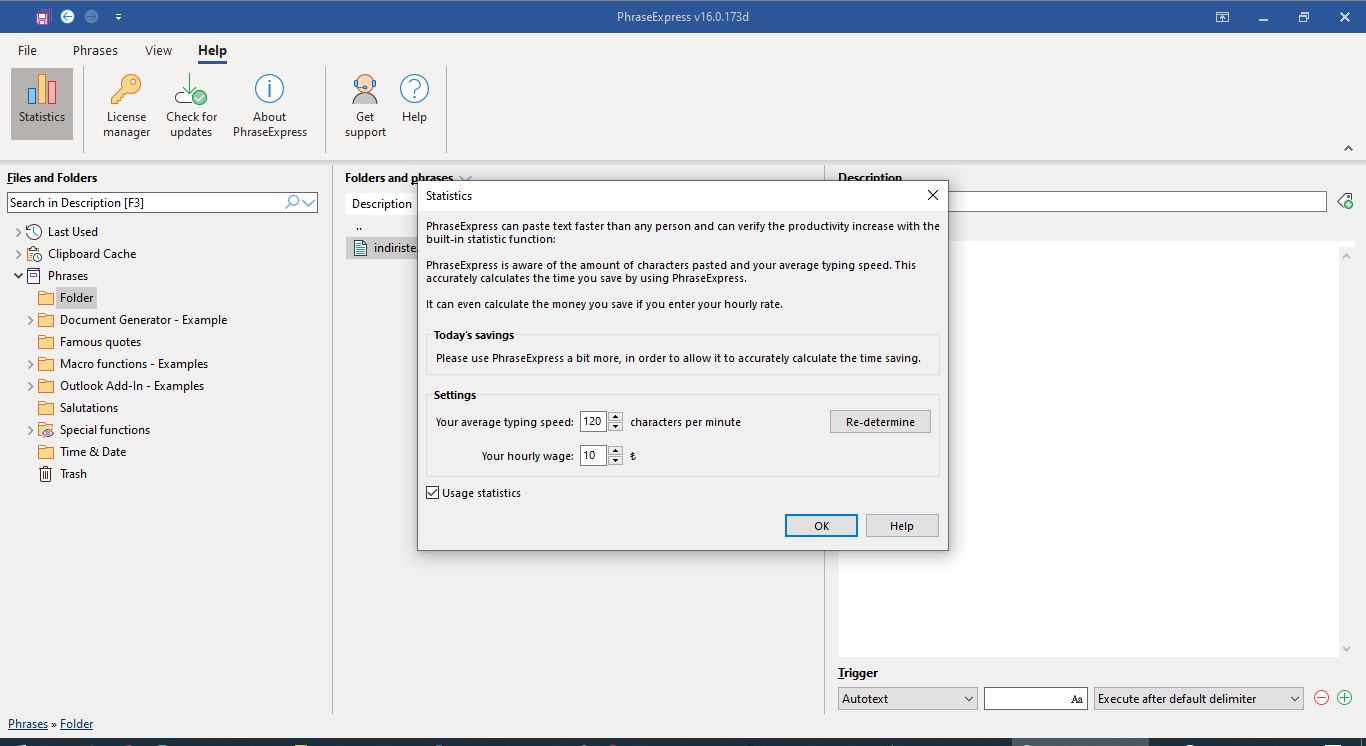Check for updates
The height and width of the screenshot is (746, 1366).
[x=191, y=104]
